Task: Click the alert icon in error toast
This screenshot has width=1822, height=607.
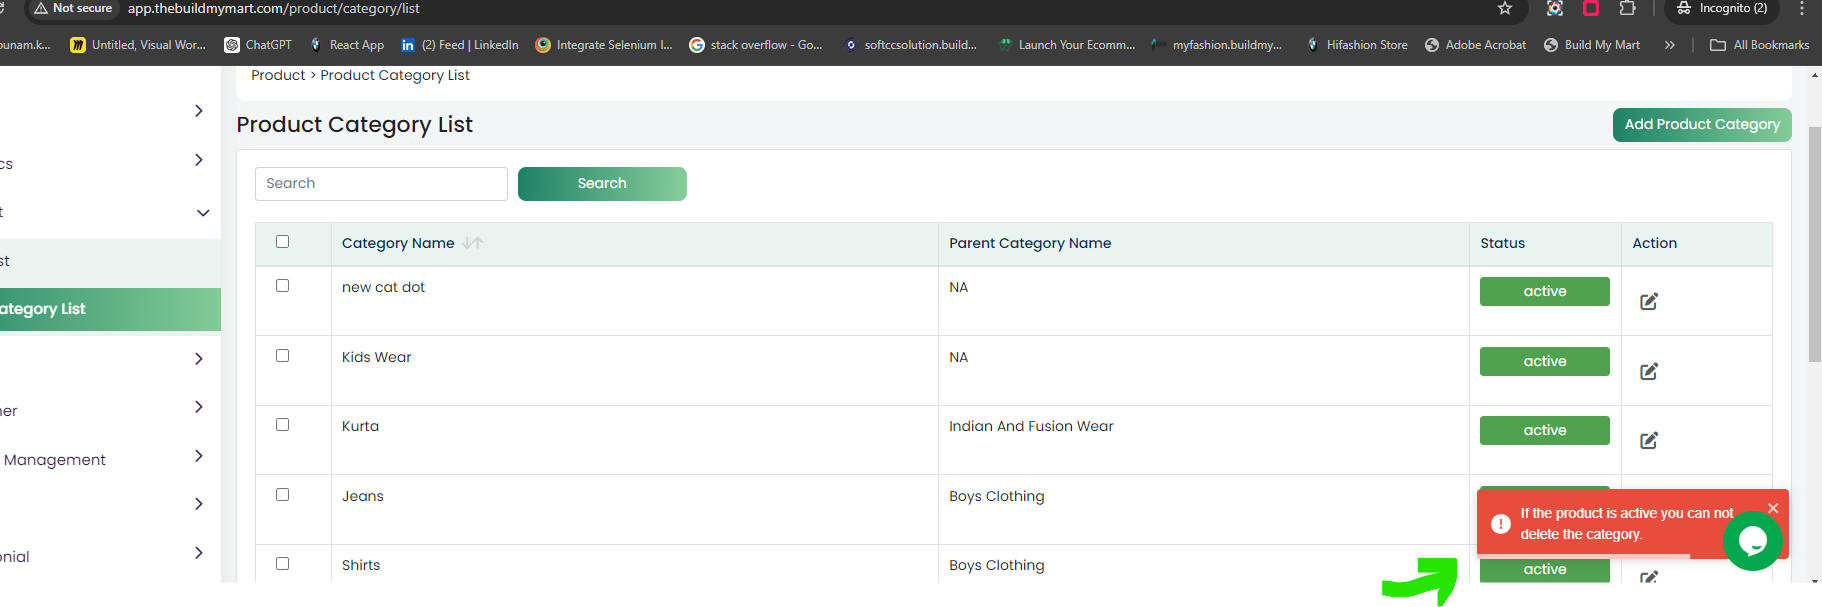Action: (x=1500, y=524)
